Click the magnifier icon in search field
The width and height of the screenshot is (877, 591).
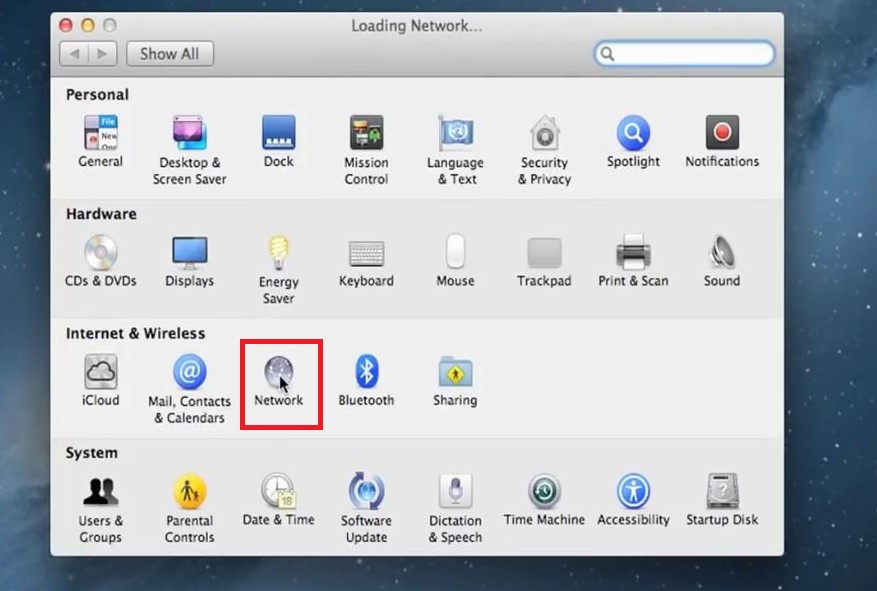(x=607, y=54)
